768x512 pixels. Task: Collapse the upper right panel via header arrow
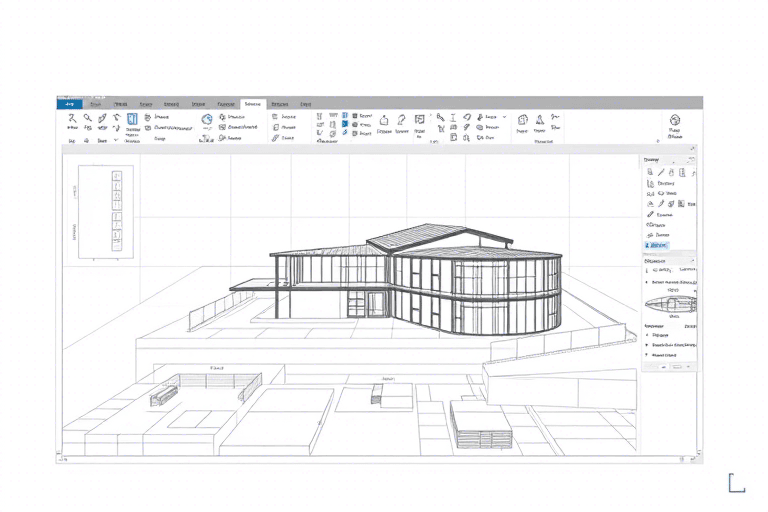(x=690, y=159)
